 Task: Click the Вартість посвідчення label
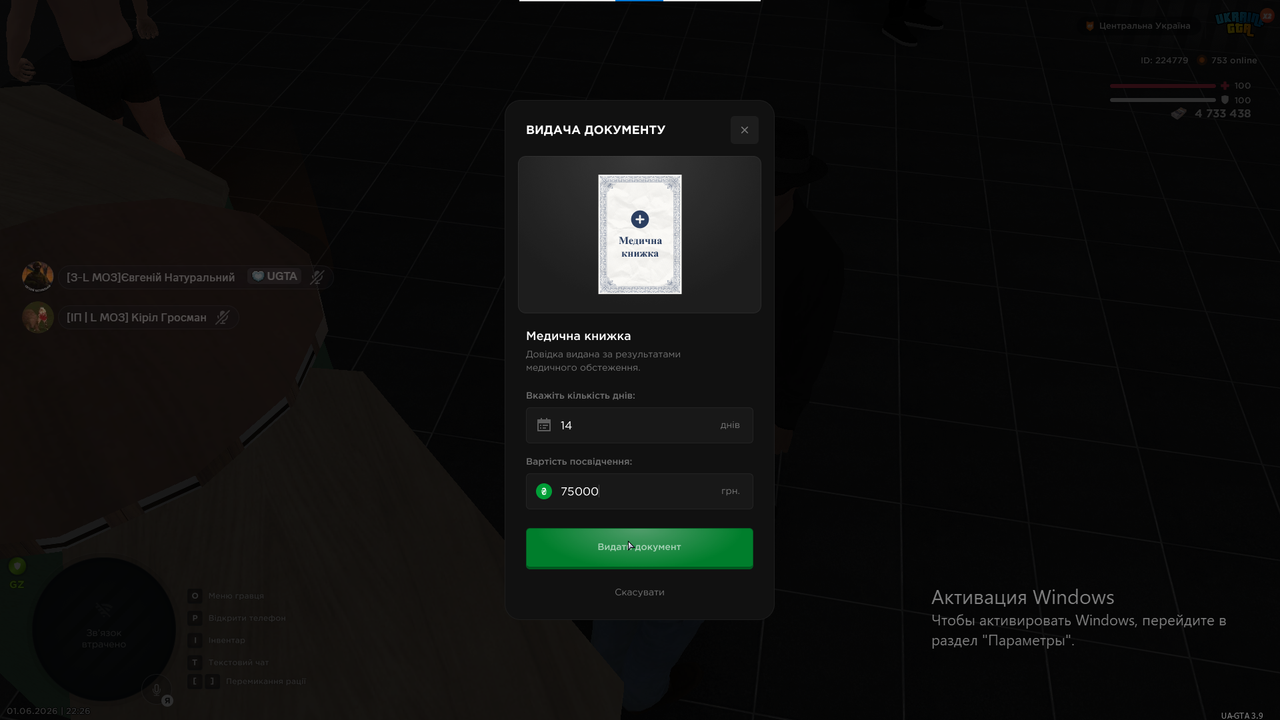click(x=579, y=462)
